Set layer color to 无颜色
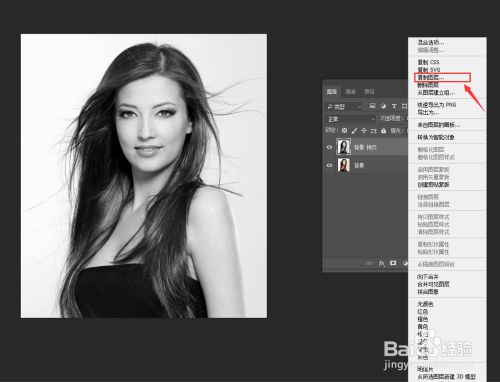 (x=425, y=304)
